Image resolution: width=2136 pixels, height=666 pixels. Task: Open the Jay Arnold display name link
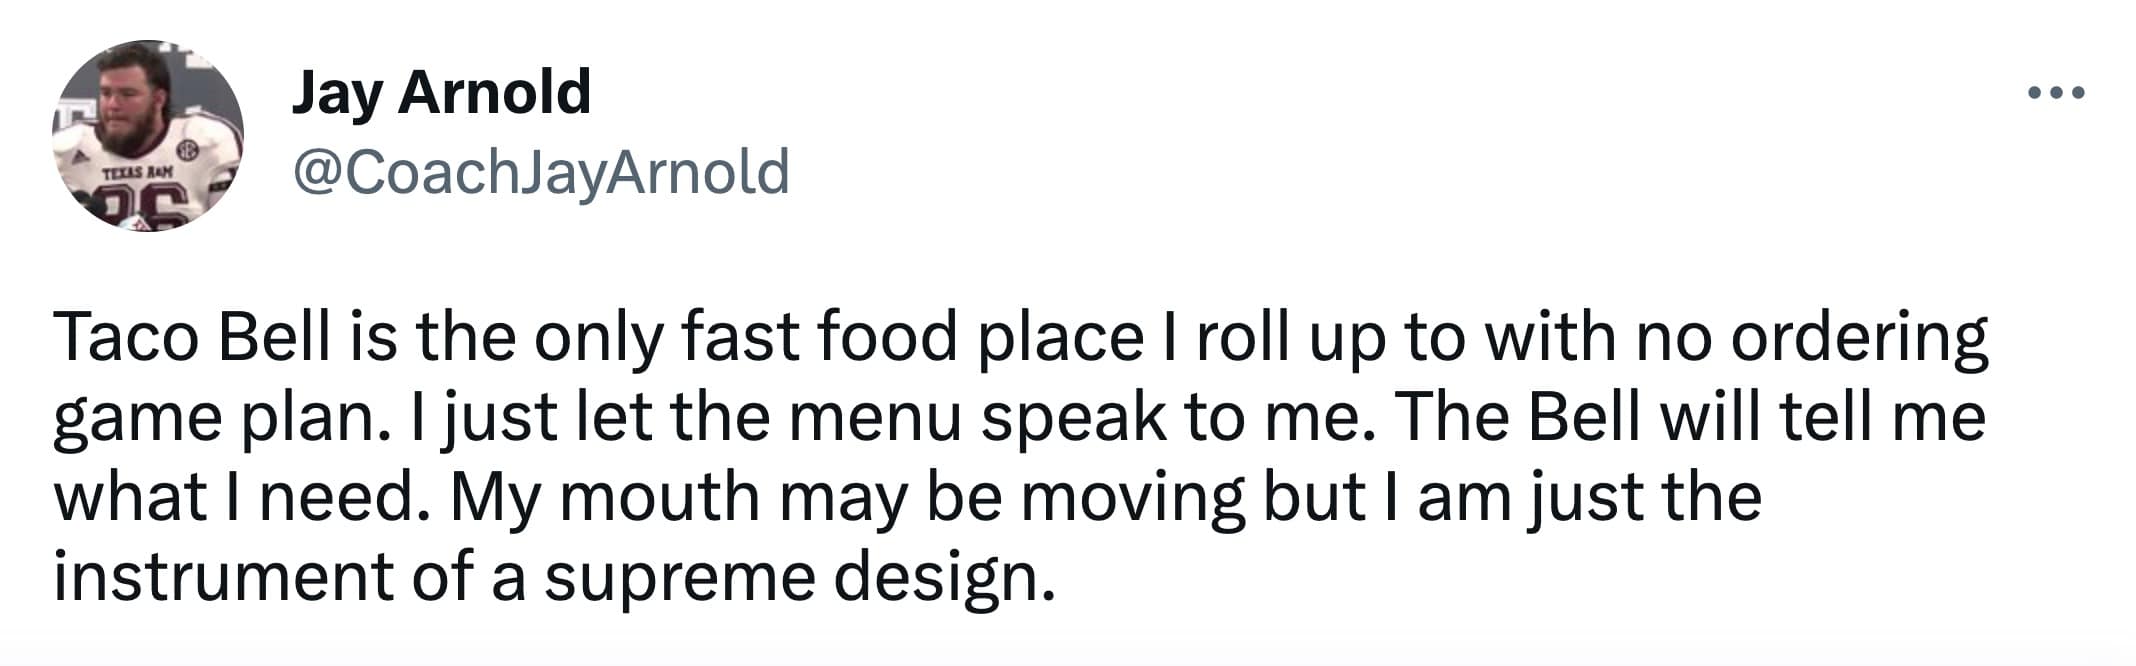(441, 92)
